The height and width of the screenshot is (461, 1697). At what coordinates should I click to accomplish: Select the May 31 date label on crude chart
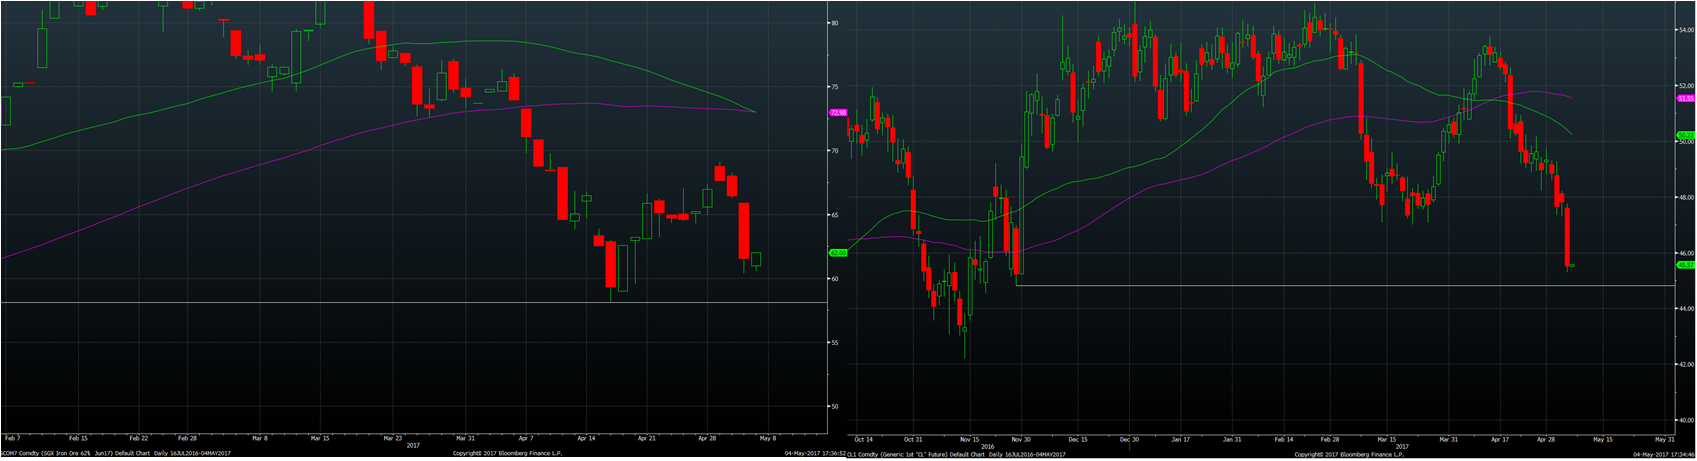pyautogui.click(x=1664, y=438)
